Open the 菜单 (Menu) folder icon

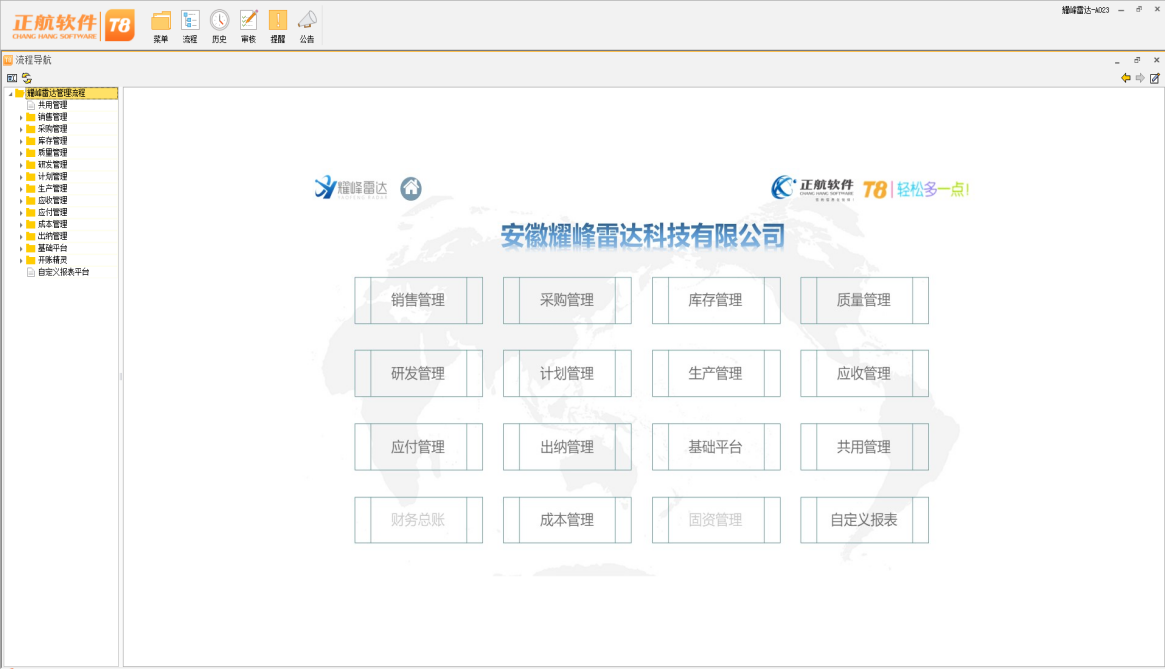160,21
